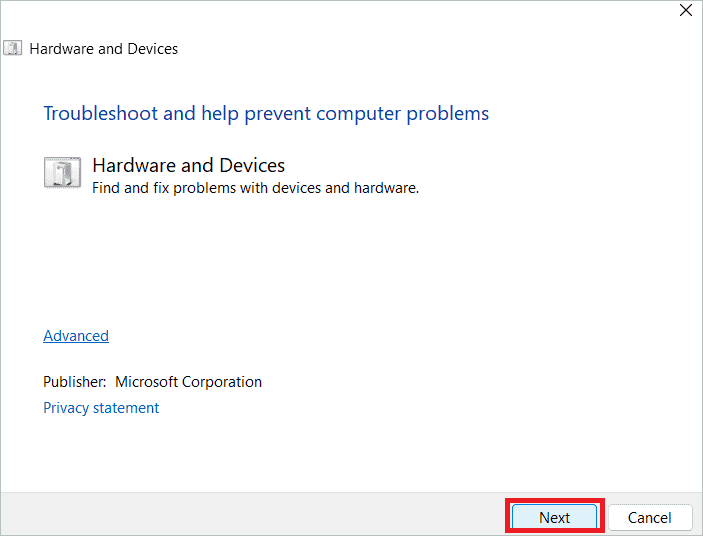Click the Microsoft Corporation publisher name
This screenshot has width=703, height=536.
(x=188, y=382)
